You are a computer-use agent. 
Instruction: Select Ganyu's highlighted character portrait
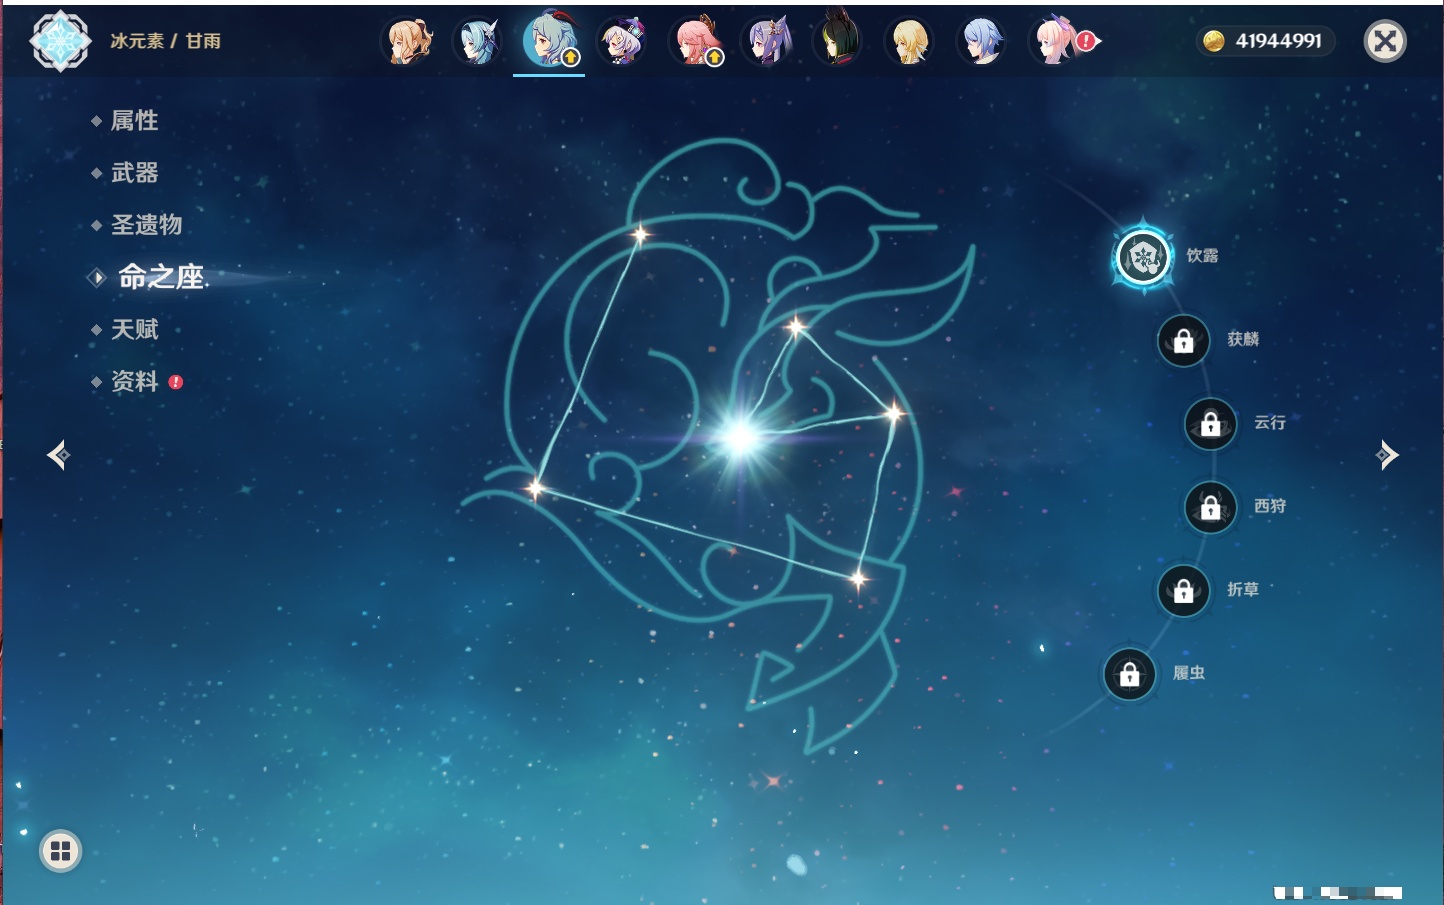tap(549, 41)
